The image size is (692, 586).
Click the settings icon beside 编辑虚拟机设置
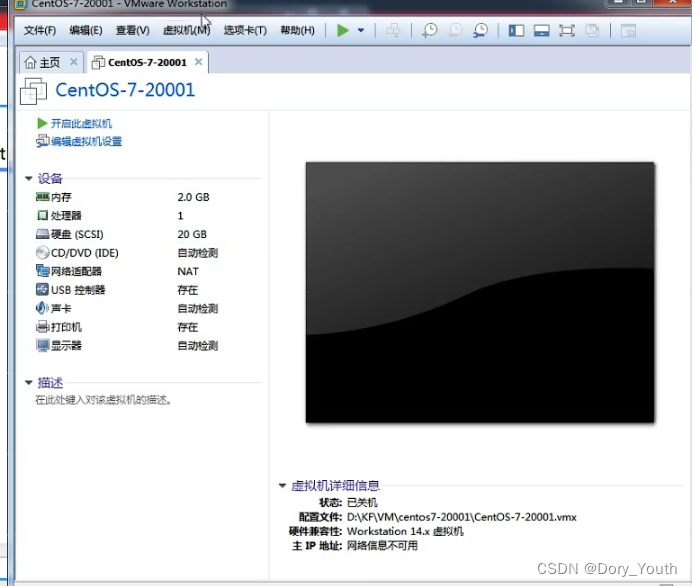pos(42,141)
